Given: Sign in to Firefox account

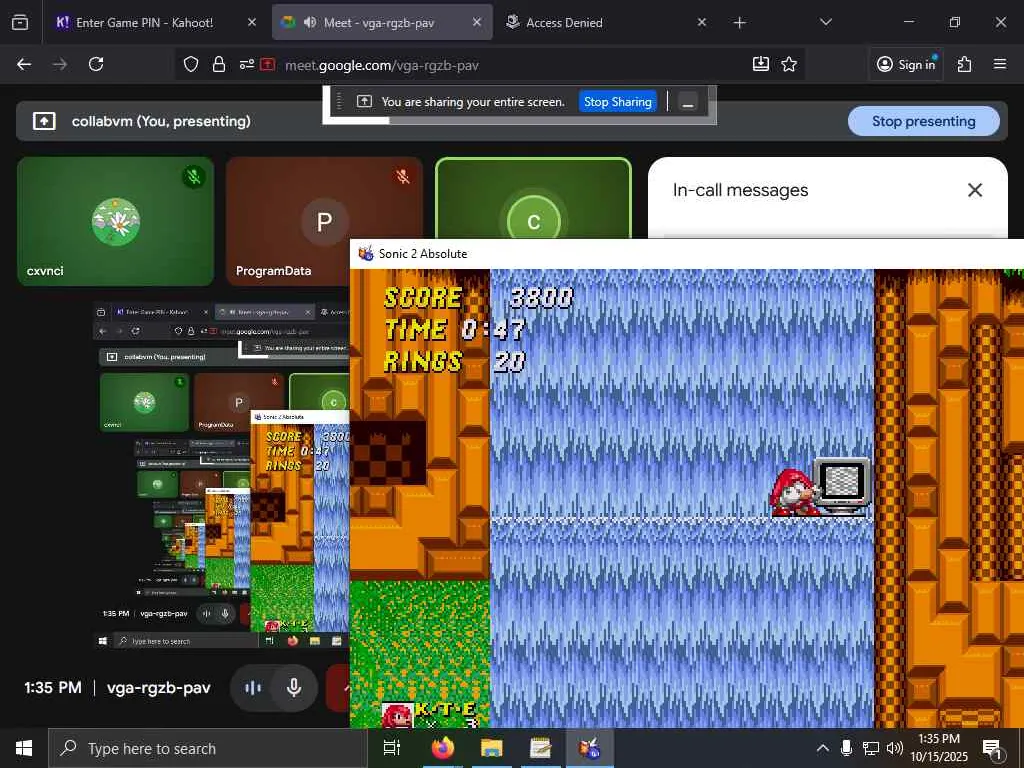Looking at the screenshot, I should 906,64.
